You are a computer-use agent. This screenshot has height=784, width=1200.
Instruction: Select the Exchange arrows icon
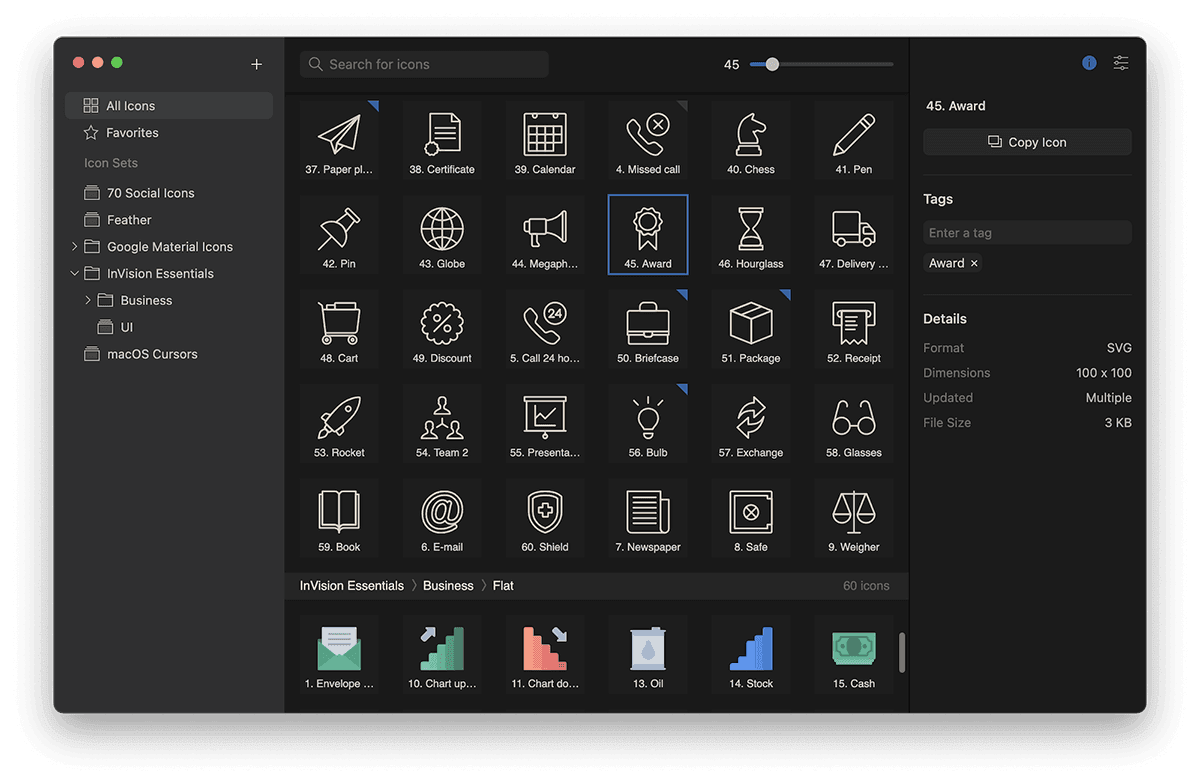[751, 424]
